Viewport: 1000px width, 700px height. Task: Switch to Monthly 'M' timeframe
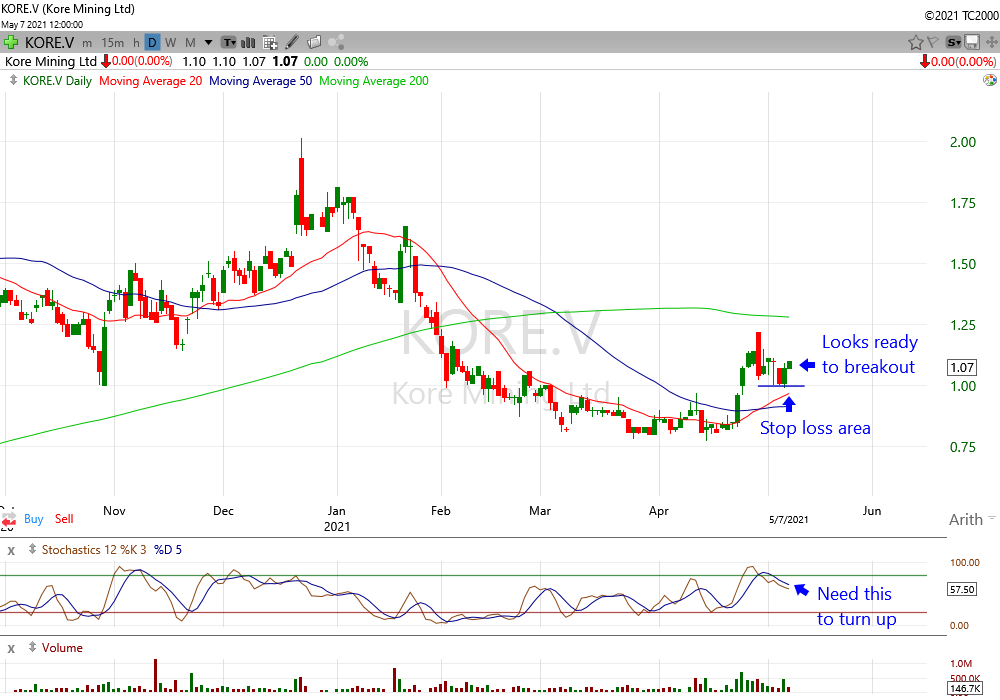coord(190,43)
